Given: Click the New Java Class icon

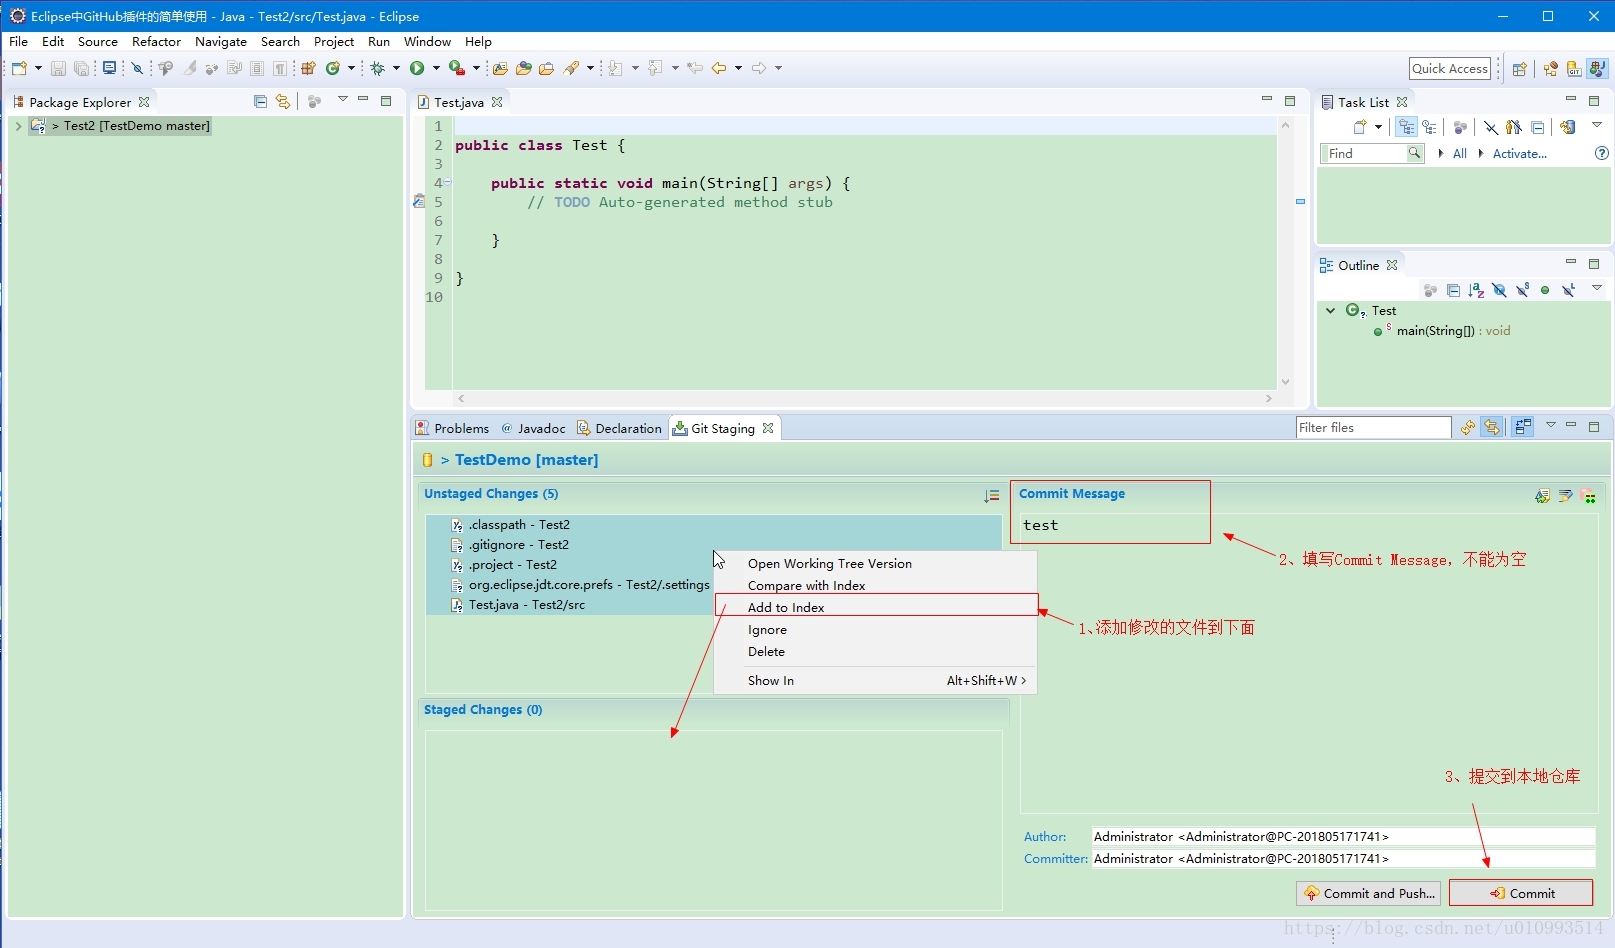Looking at the screenshot, I should click(333, 68).
